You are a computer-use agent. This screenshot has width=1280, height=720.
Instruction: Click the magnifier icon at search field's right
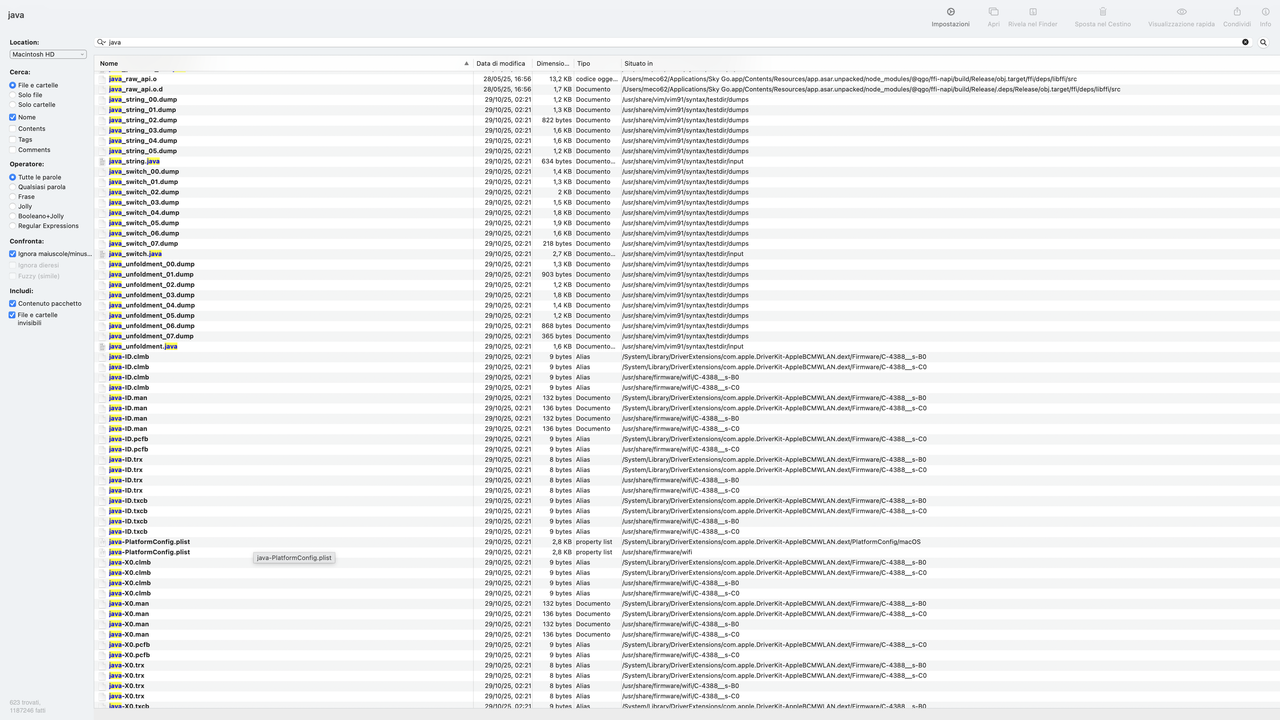(1264, 42)
